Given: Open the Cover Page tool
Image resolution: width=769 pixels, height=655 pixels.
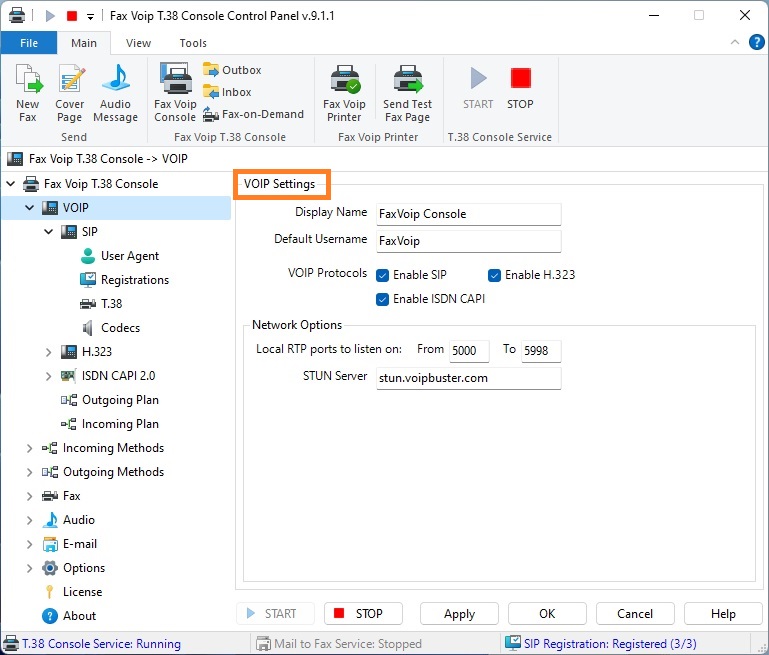Looking at the screenshot, I should [x=70, y=93].
